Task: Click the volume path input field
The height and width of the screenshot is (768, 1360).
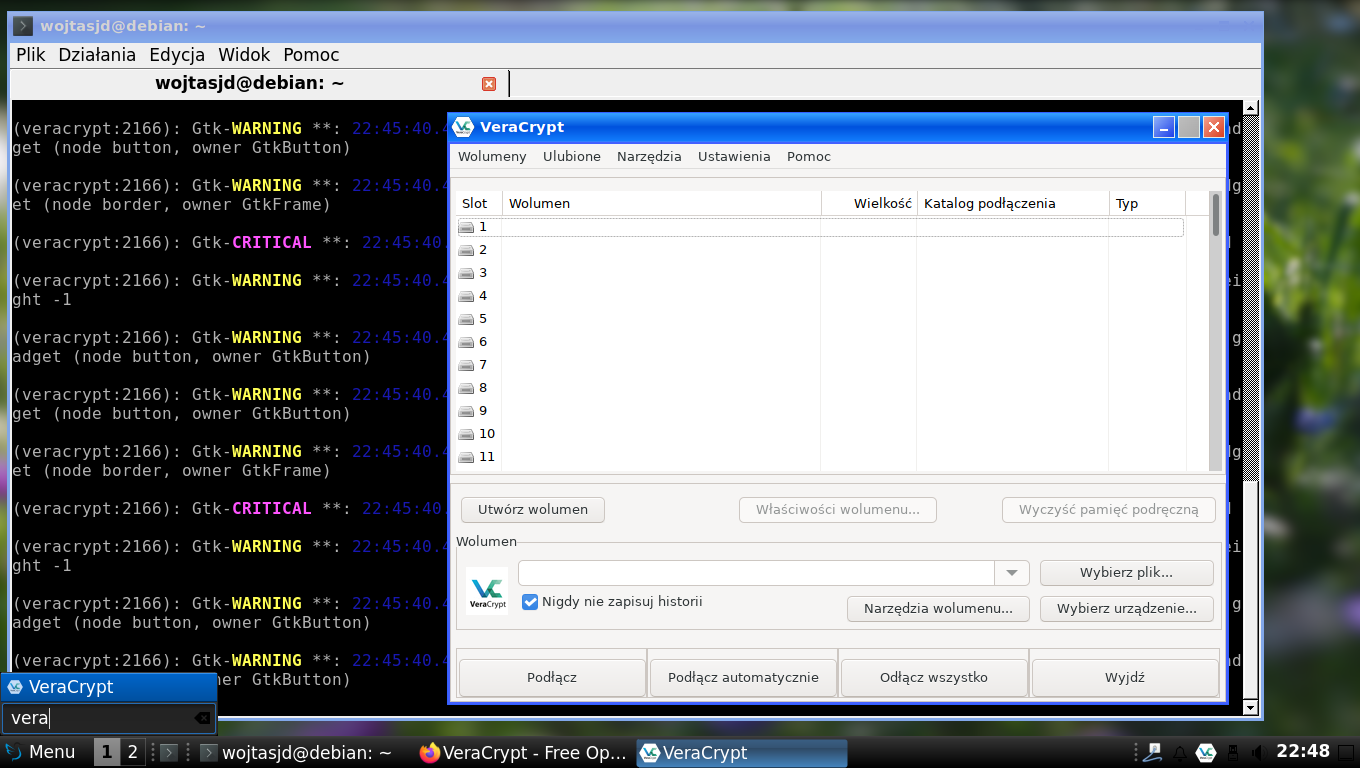Action: [x=756, y=573]
